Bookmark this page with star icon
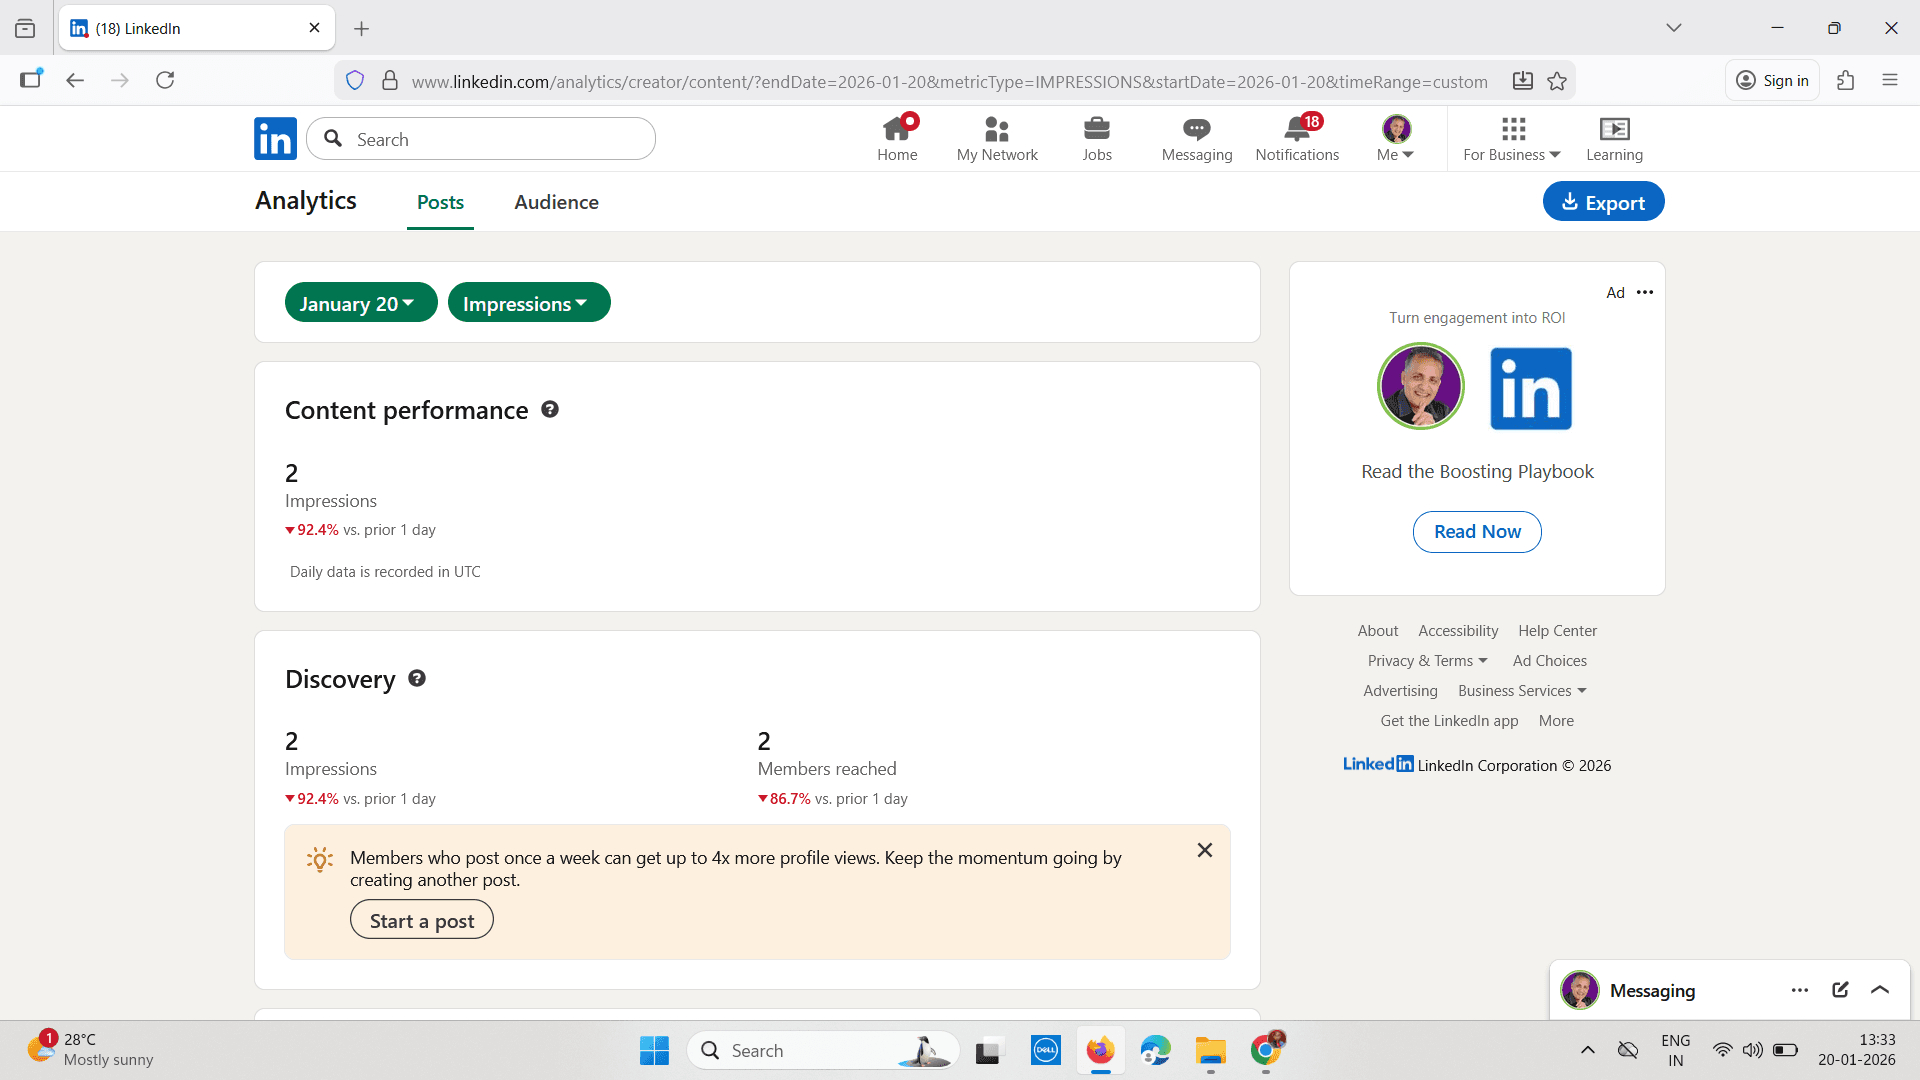 tap(1557, 81)
